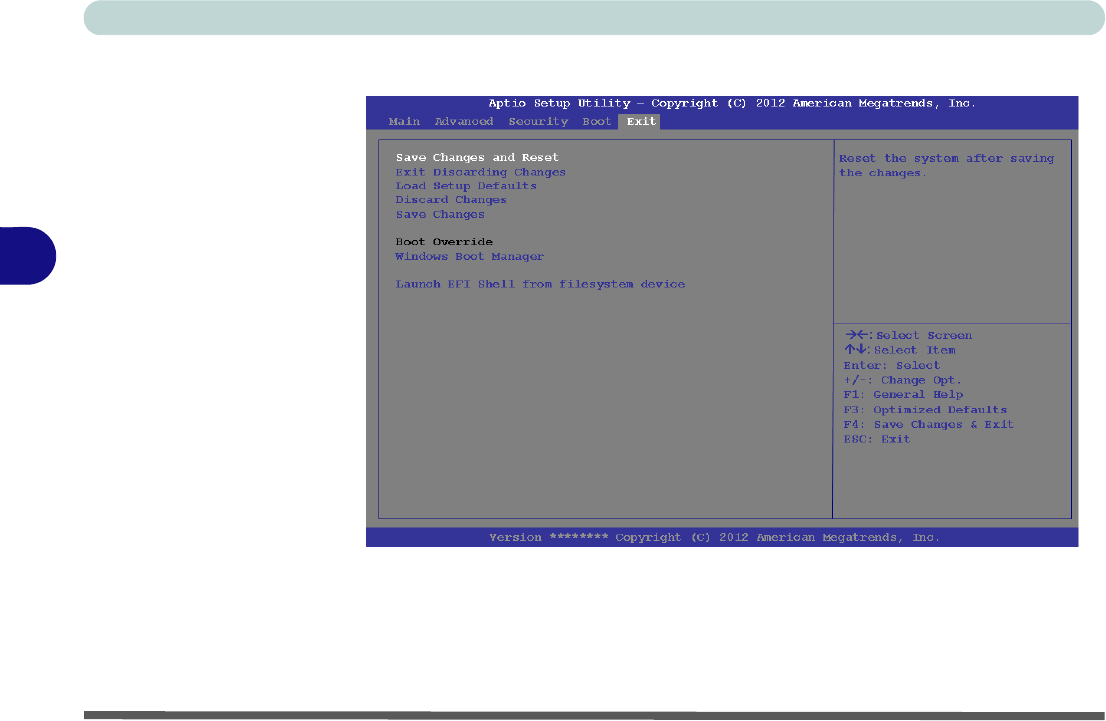Image resolution: width=1106 pixels, height=721 pixels.
Task: Launch EFI Shell from filesystem device
Action: click(540, 284)
